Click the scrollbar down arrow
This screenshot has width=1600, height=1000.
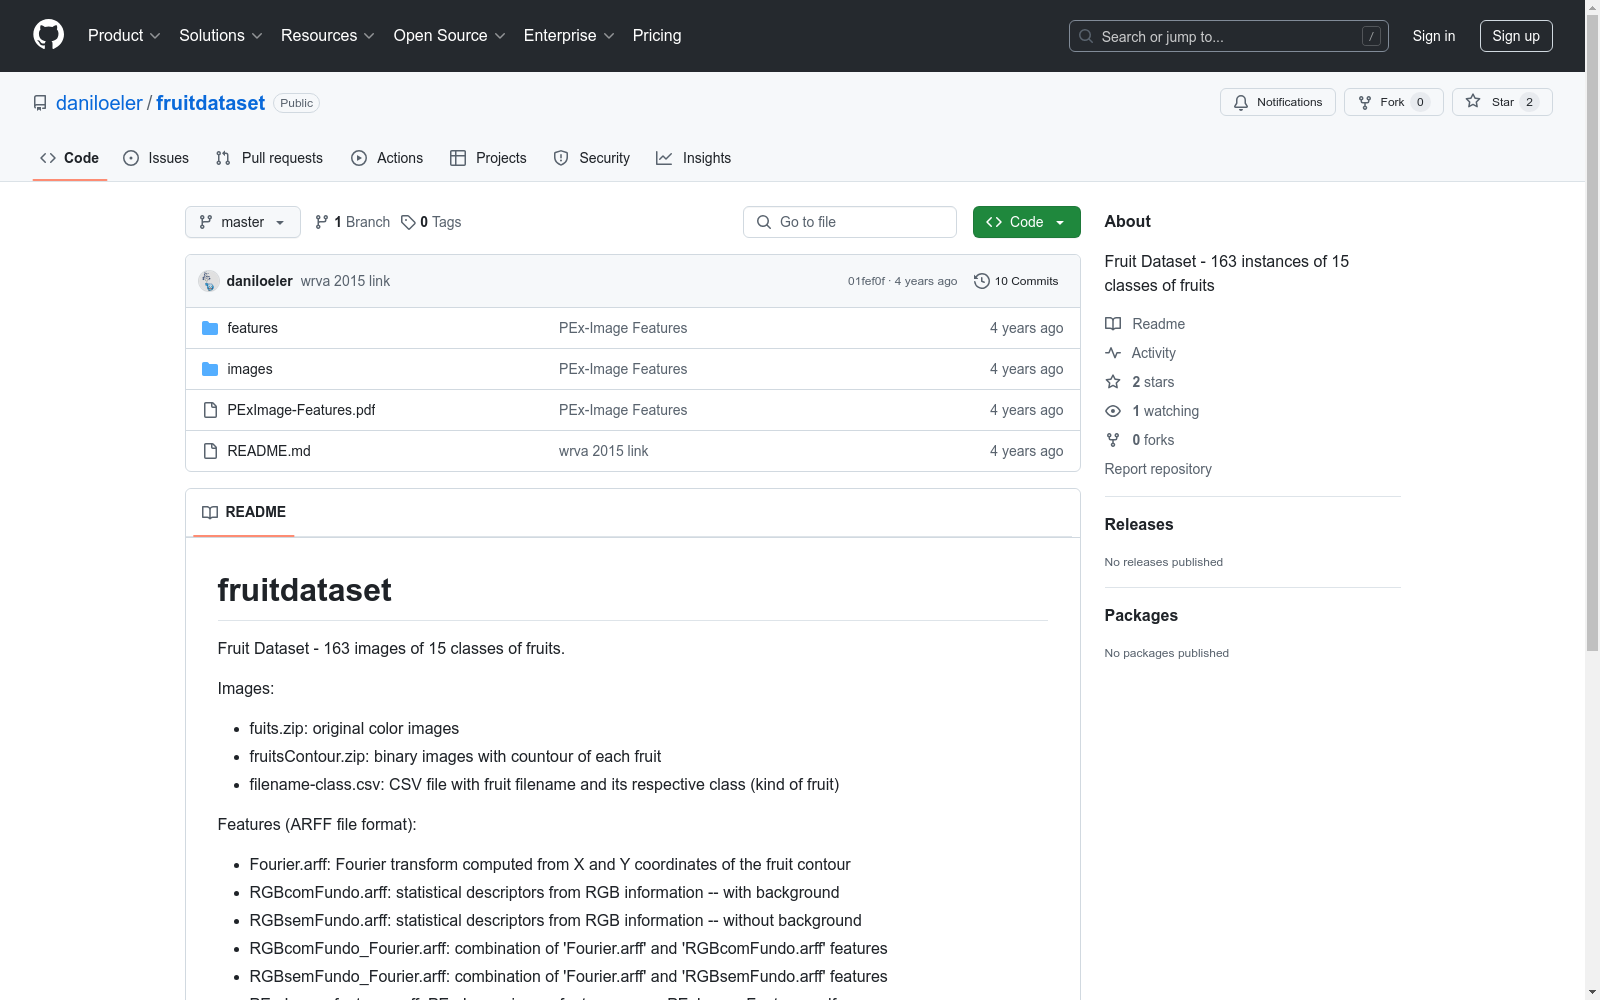[1592, 992]
